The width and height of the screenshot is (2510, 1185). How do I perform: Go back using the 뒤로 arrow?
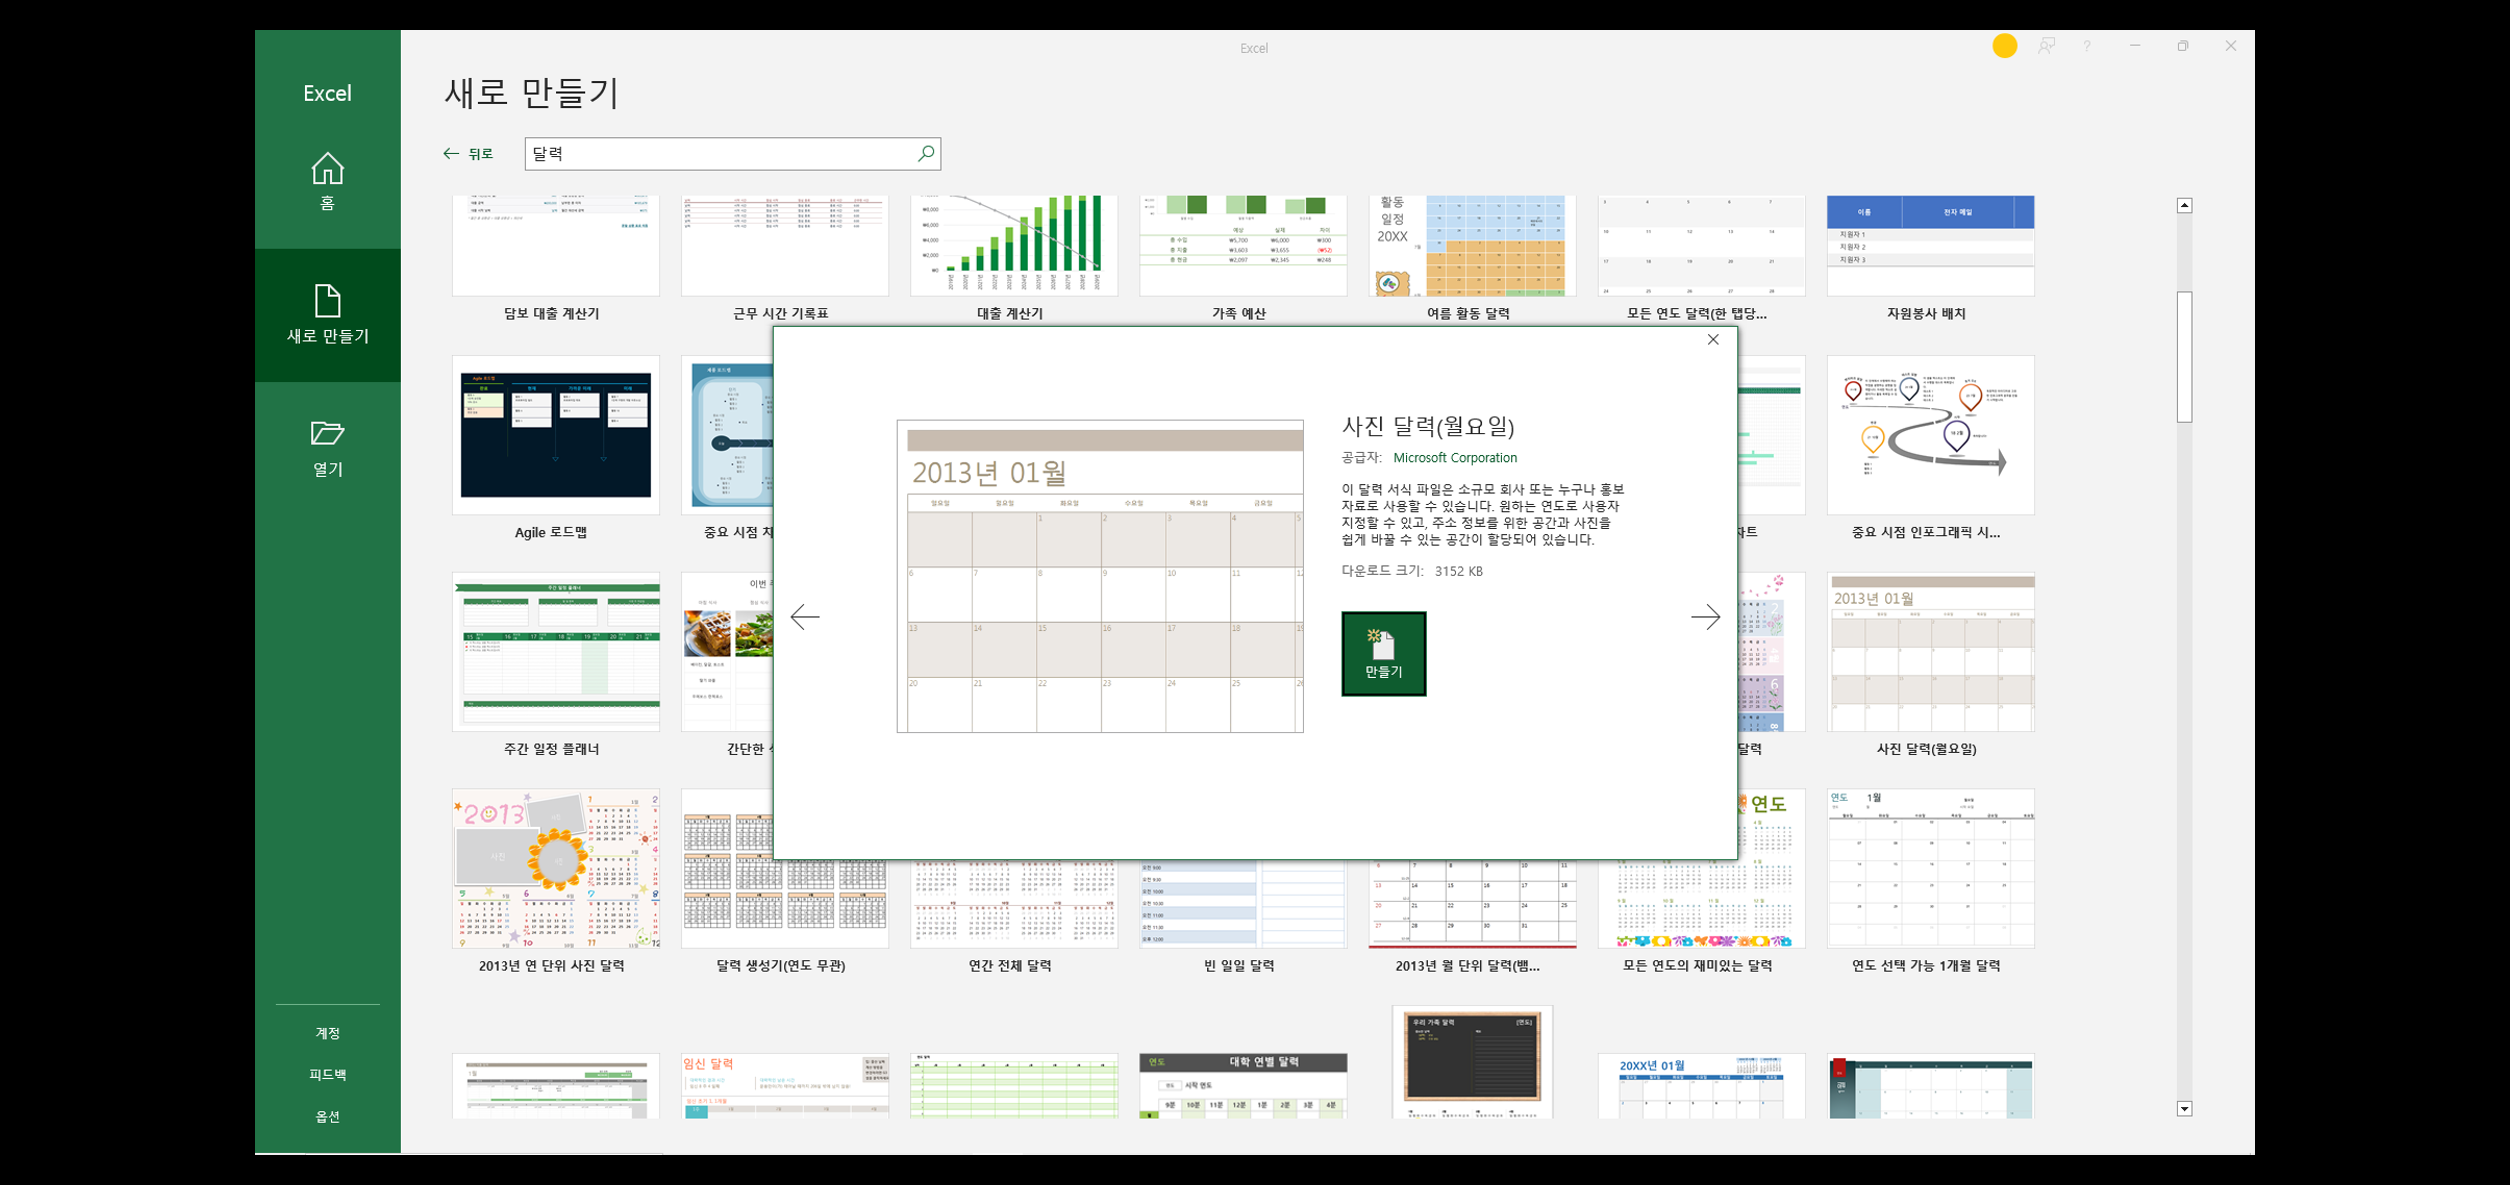pos(468,154)
